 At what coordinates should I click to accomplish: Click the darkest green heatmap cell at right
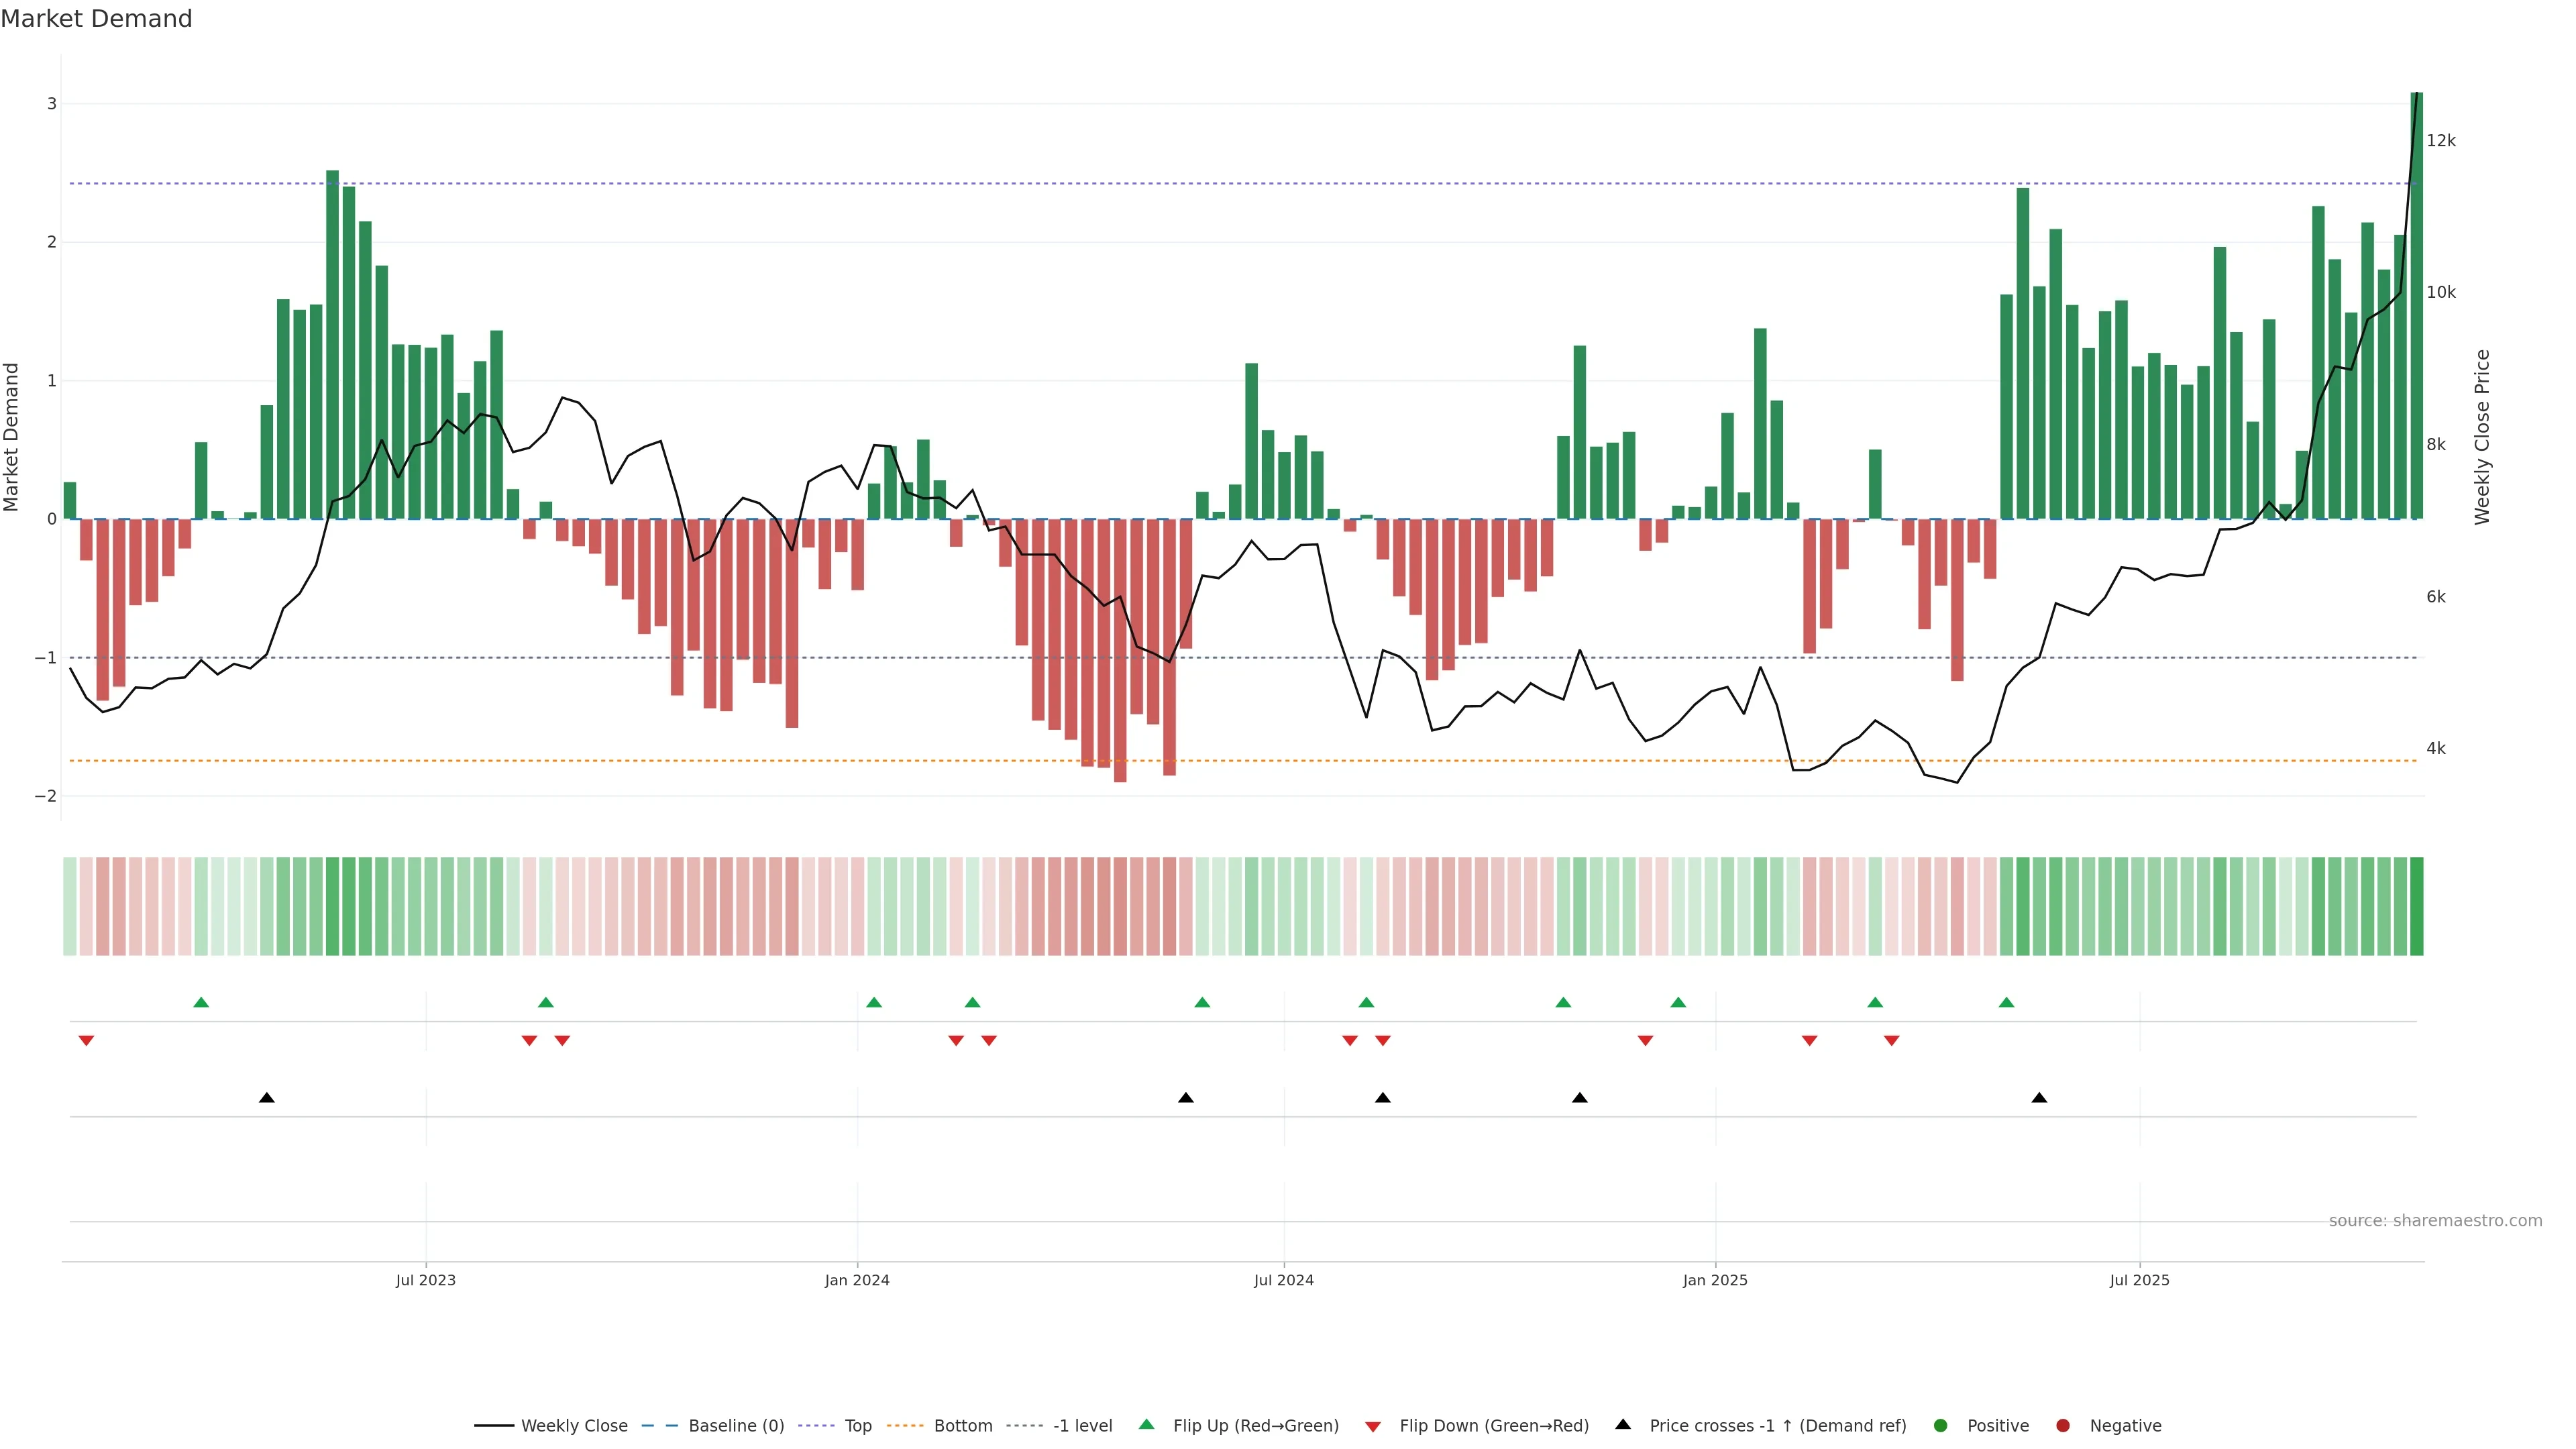click(x=2416, y=906)
